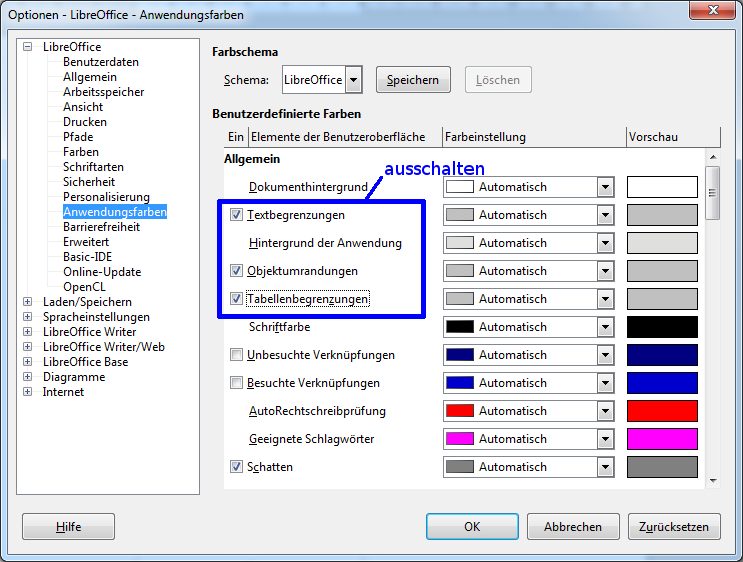Uncheck the Tabellenbegrenzungen checkbox

(x=236, y=299)
